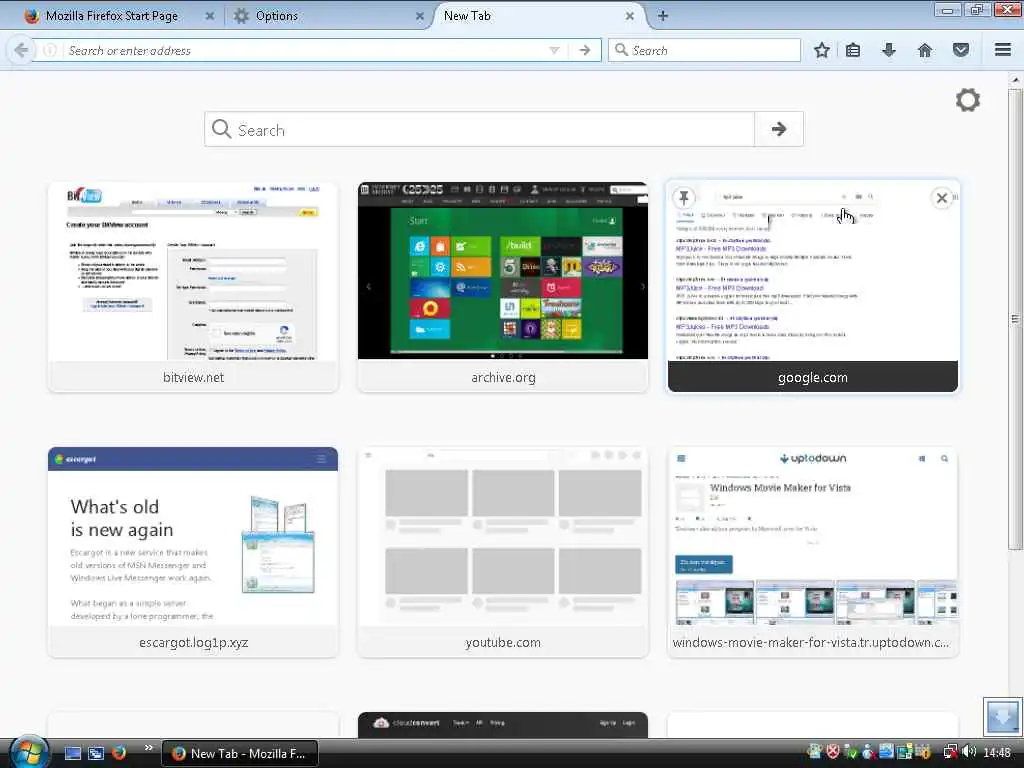The height and width of the screenshot is (768, 1024).
Task: Click the escargot.log1p.xyz label
Action: pyautogui.click(x=193, y=643)
